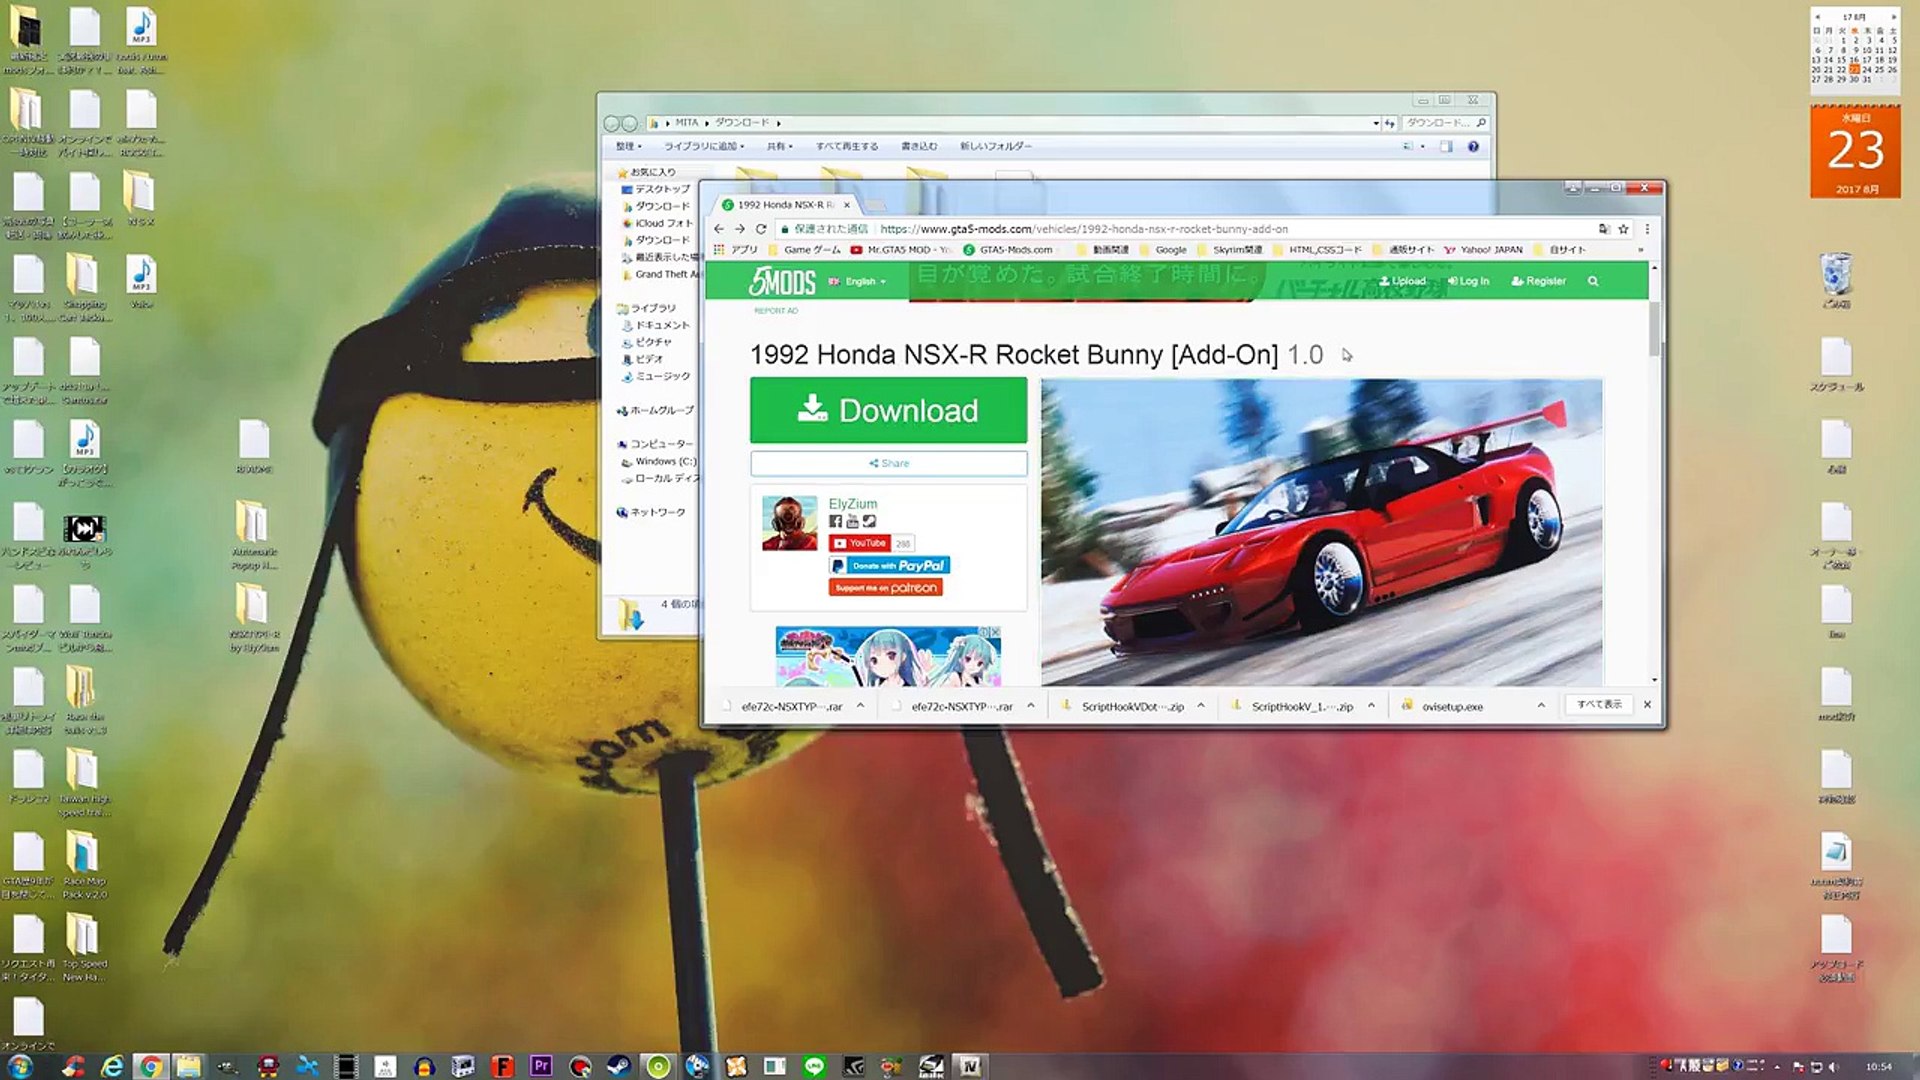Open the Game ゲーム bookmark folder

804,250
